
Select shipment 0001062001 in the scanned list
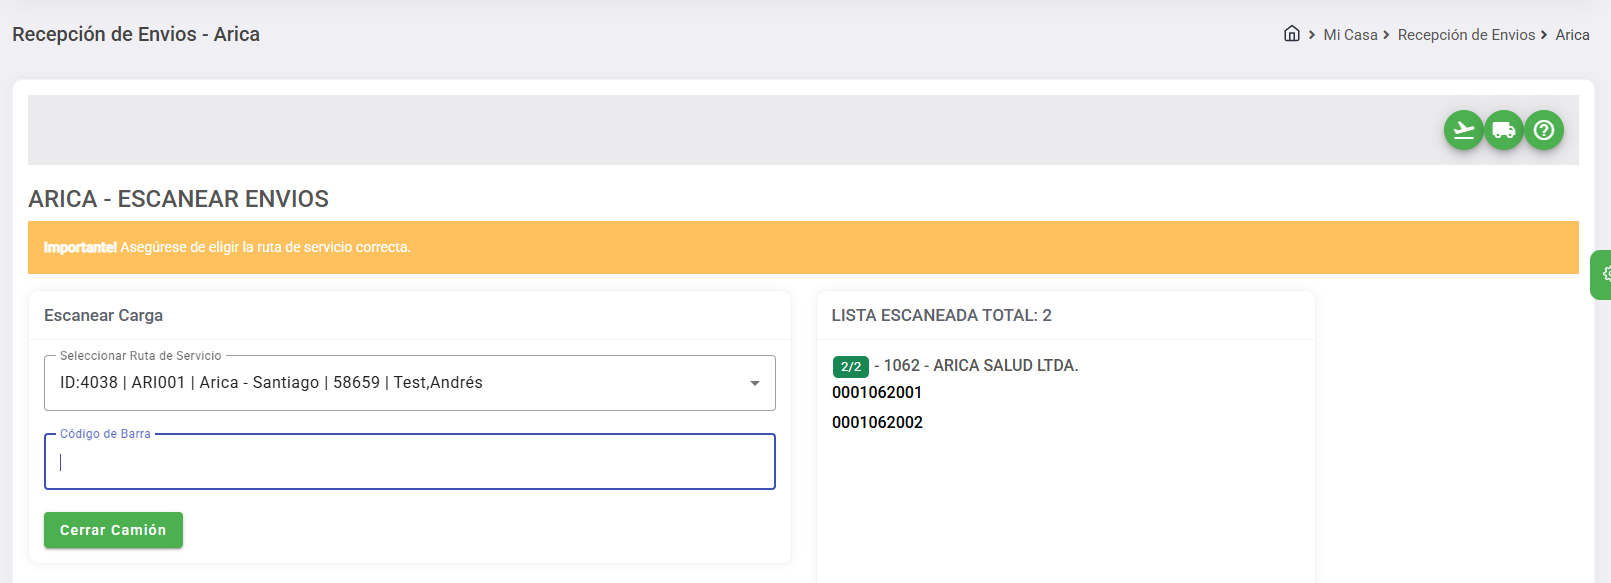tap(877, 392)
